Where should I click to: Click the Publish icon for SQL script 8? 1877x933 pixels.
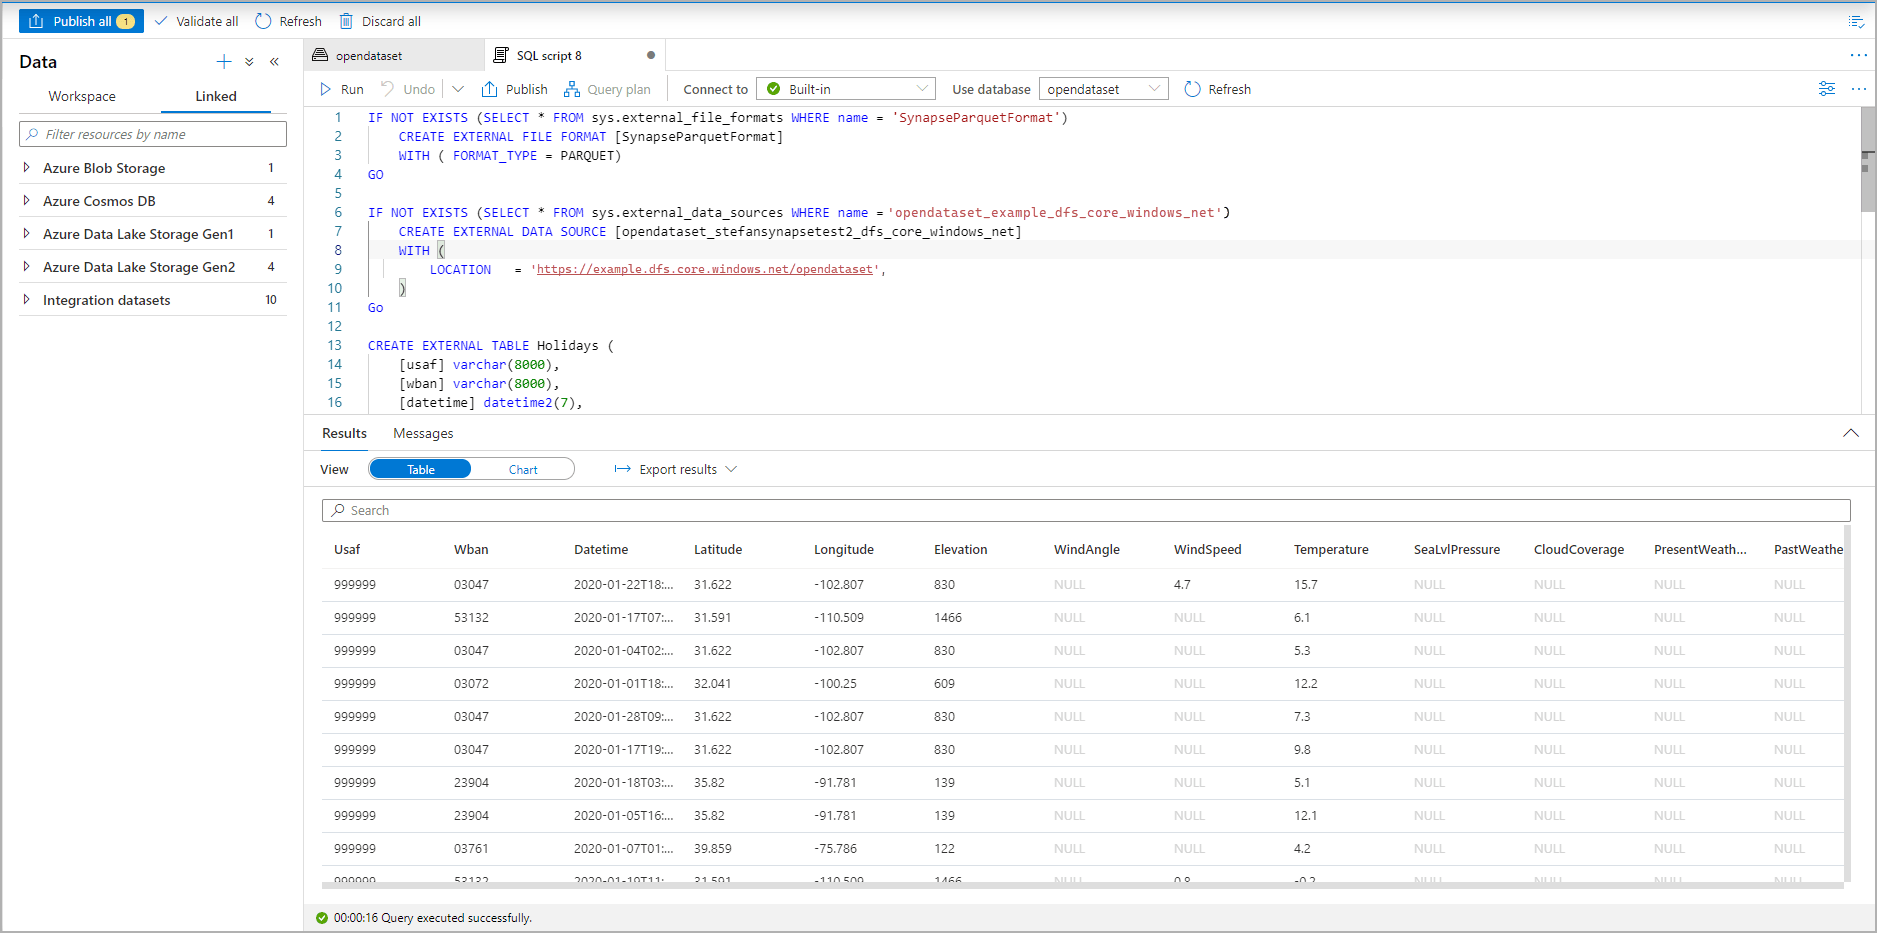[490, 89]
